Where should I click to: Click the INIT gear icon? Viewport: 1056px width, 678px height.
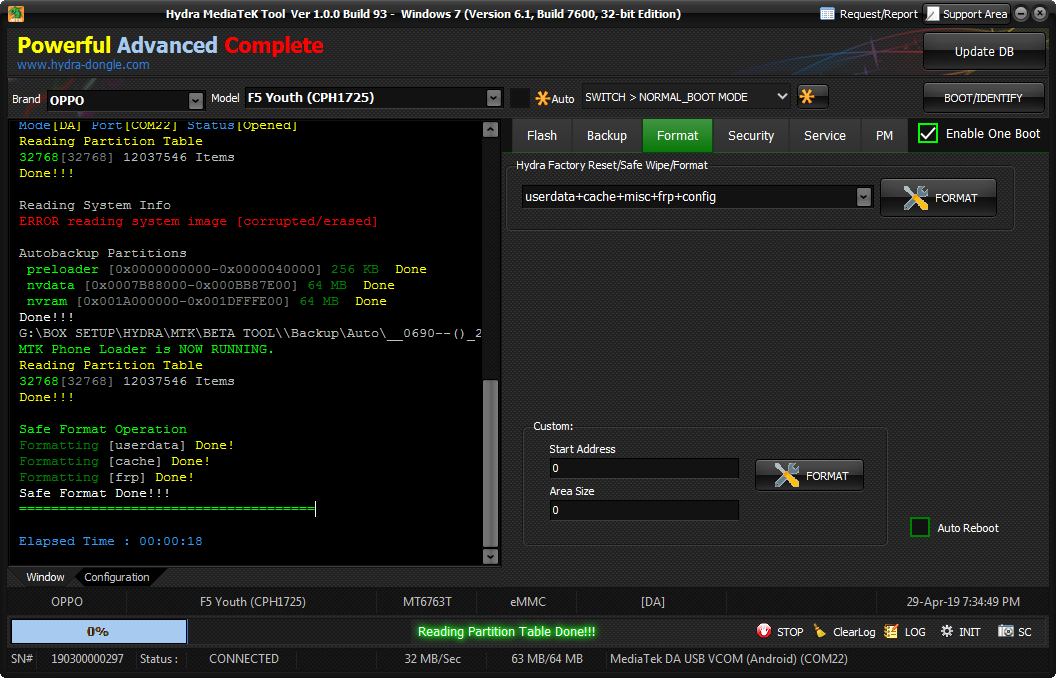pyautogui.click(x=947, y=631)
